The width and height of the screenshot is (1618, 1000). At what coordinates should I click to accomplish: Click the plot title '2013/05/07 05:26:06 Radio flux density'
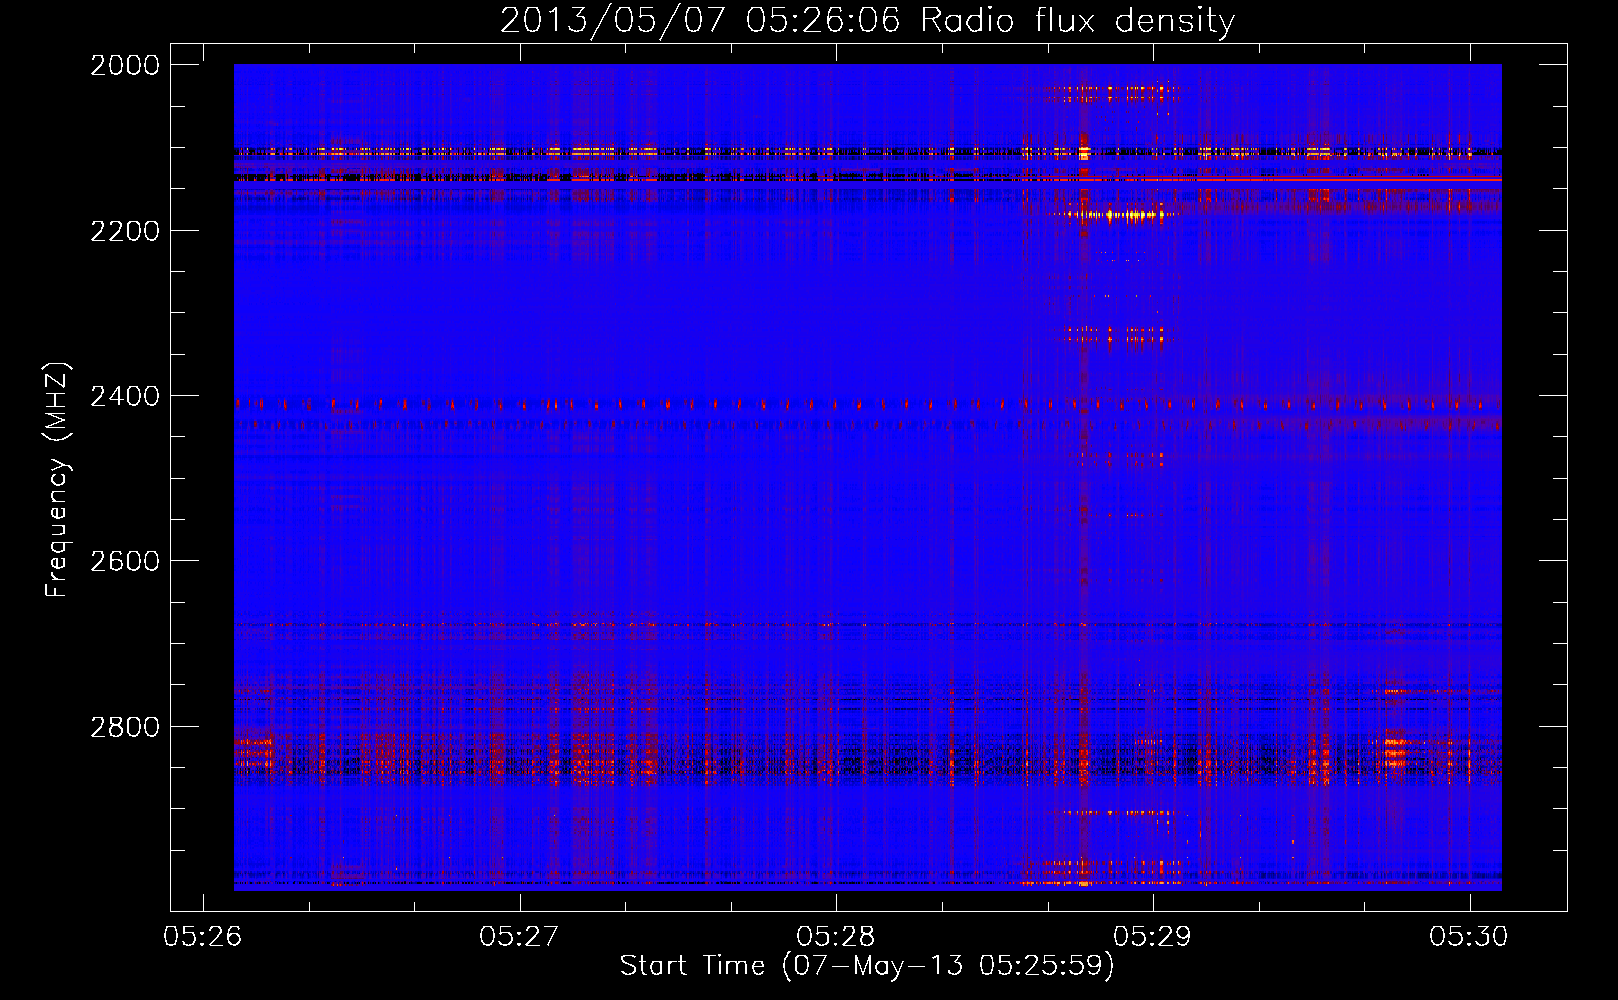(x=867, y=21)
